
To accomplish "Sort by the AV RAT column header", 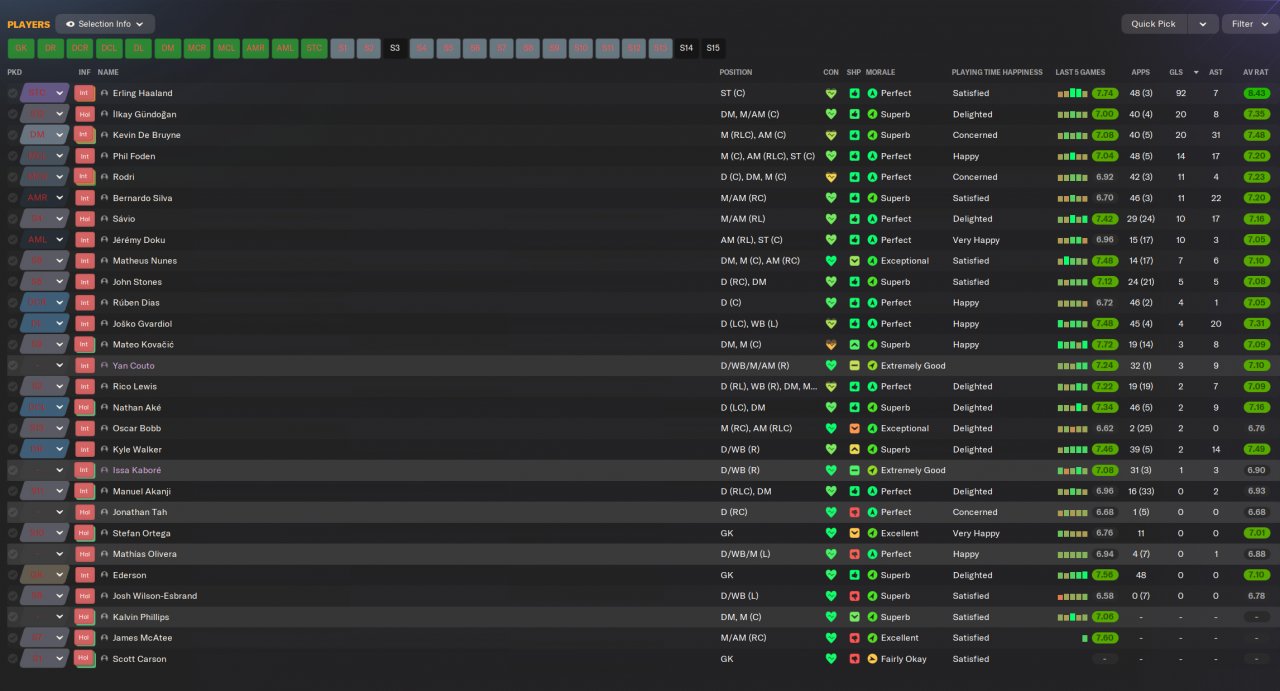I will click(x=1256, y=72).
